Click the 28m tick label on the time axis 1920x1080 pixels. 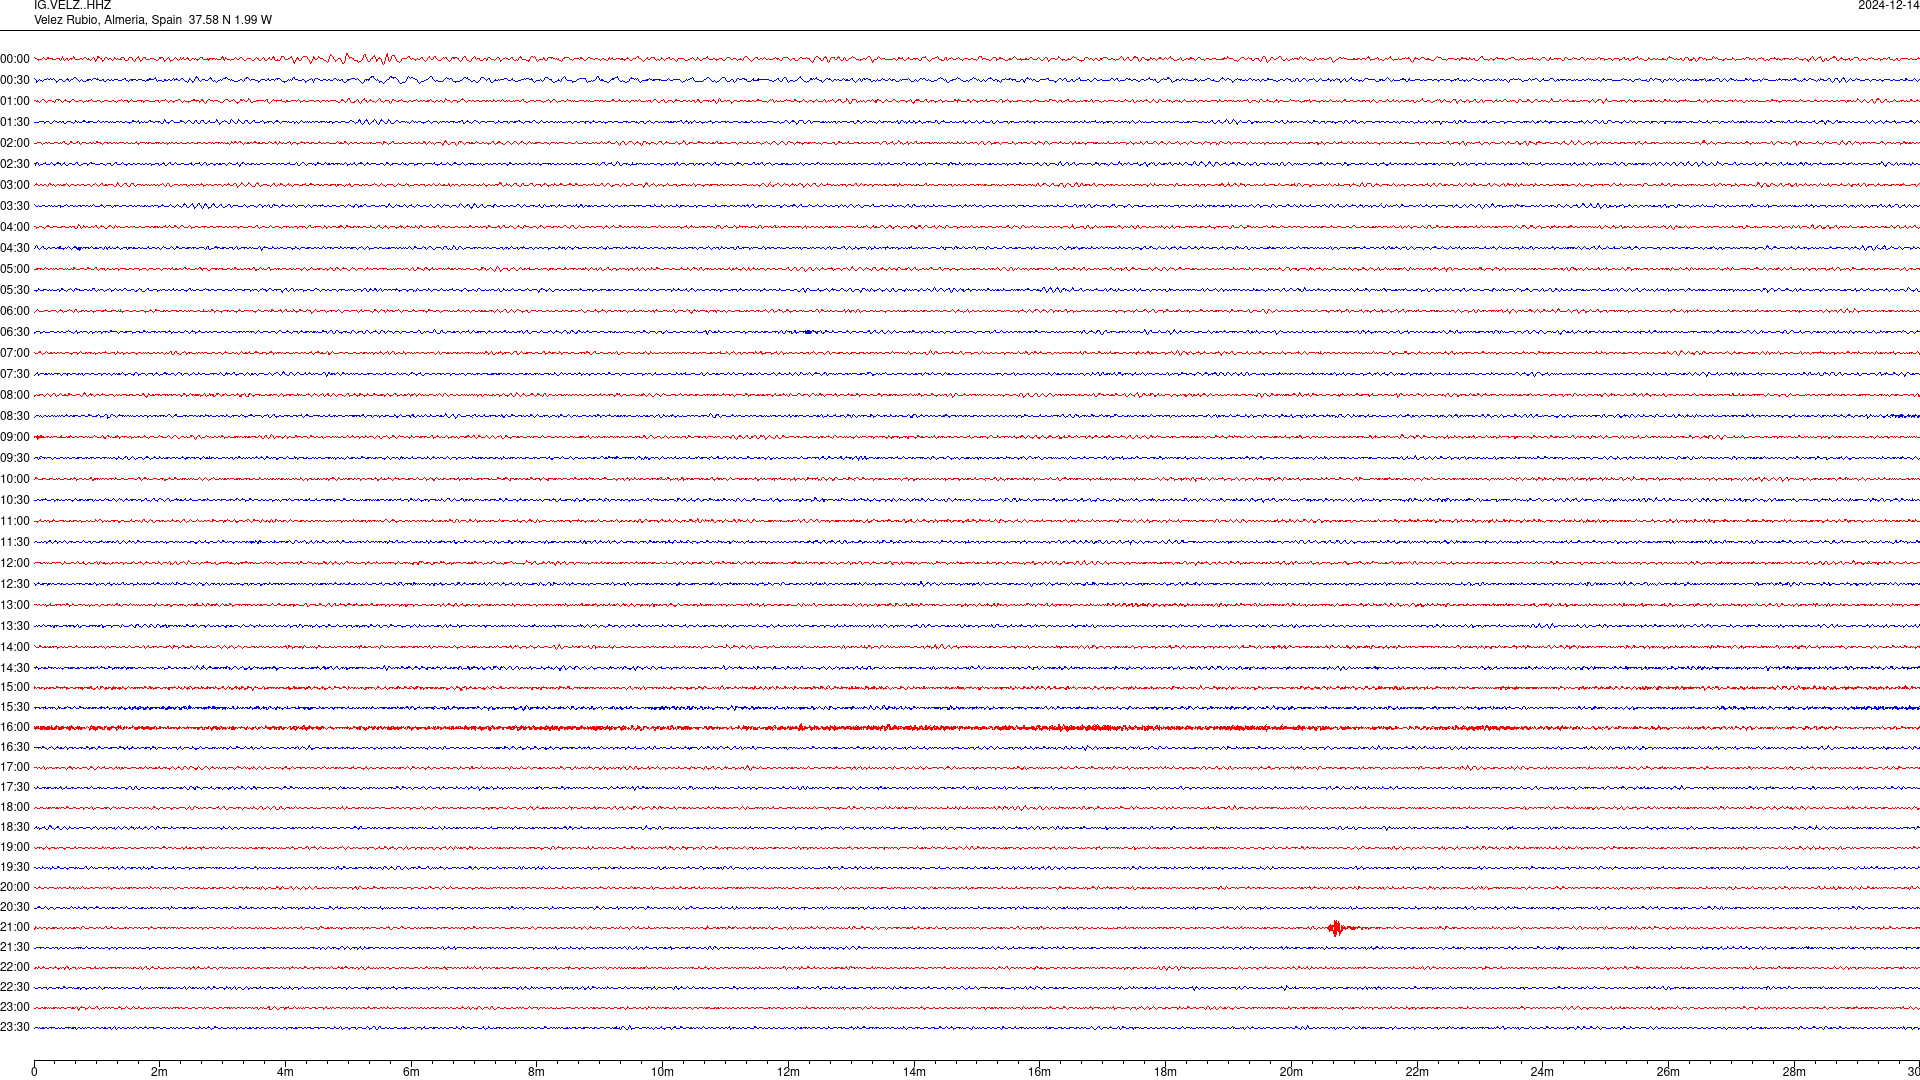click(1794, 1072)
